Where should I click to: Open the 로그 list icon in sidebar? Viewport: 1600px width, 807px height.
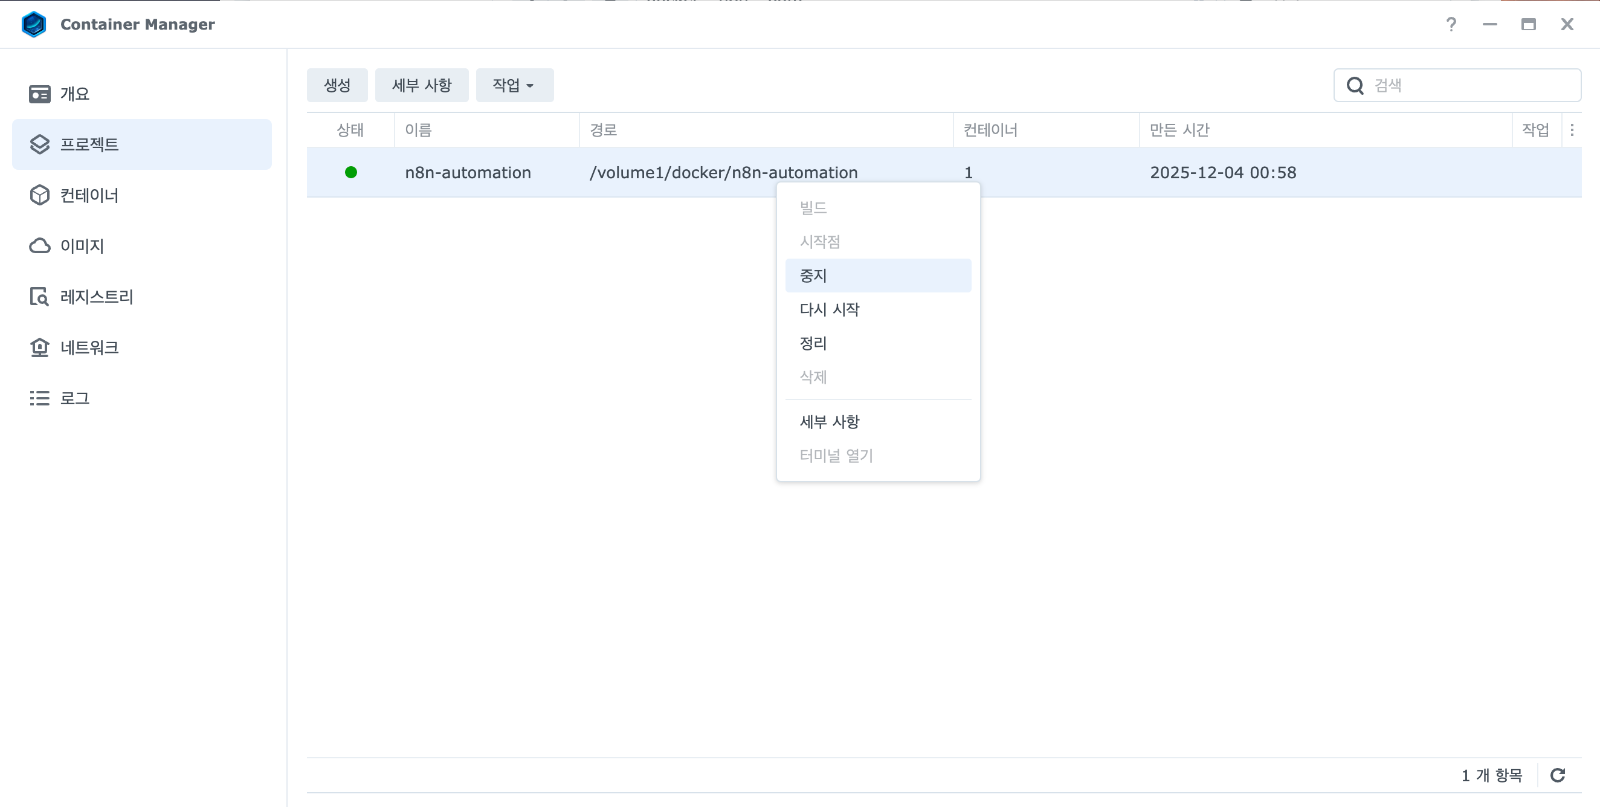click(40, 398)
